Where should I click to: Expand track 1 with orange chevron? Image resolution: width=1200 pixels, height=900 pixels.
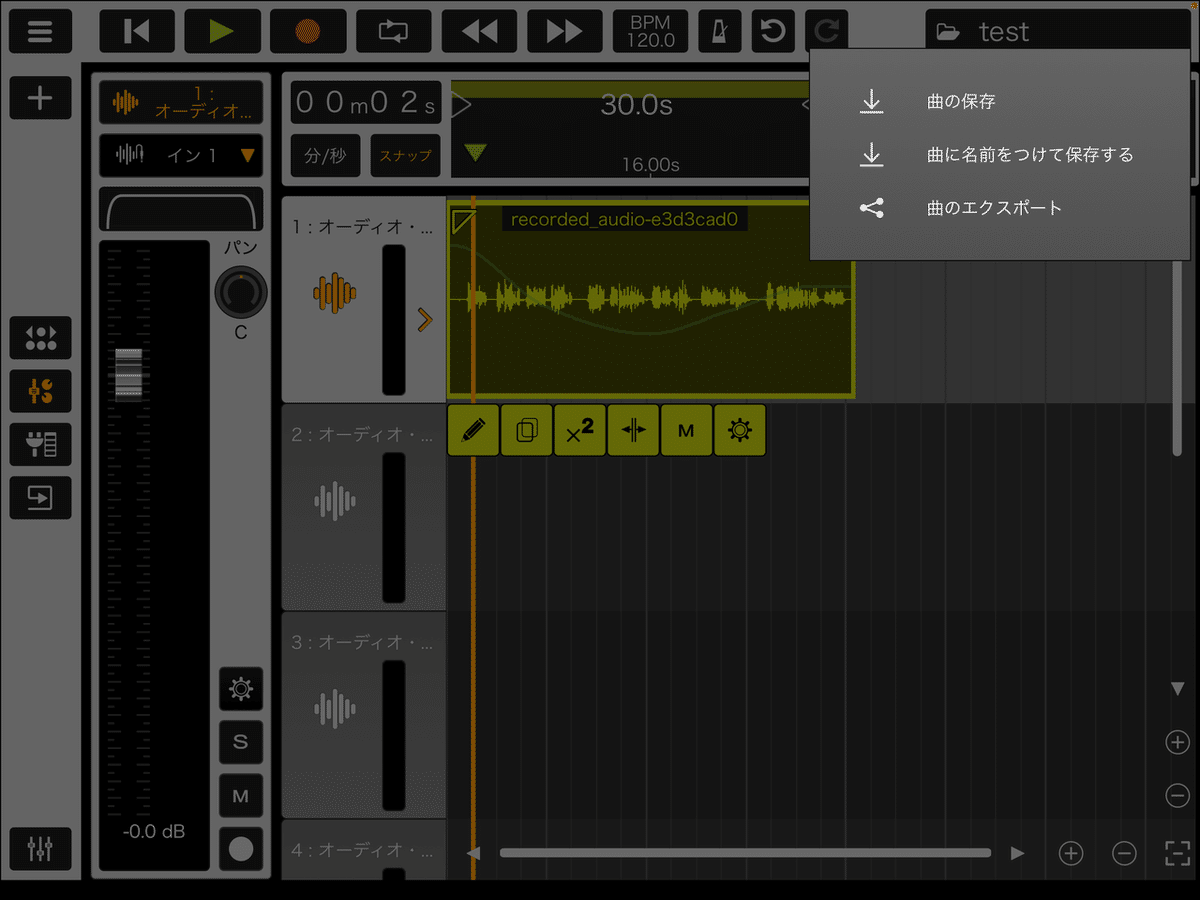[425, 320]
